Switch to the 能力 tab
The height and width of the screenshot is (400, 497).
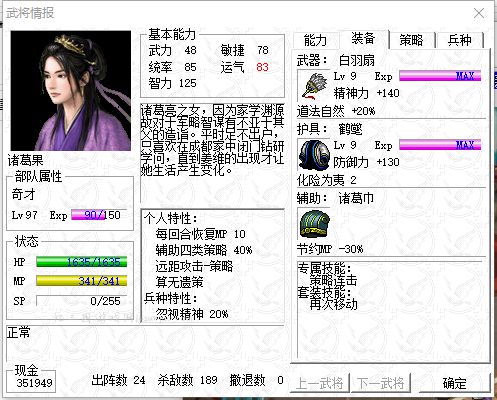(315, 41)
